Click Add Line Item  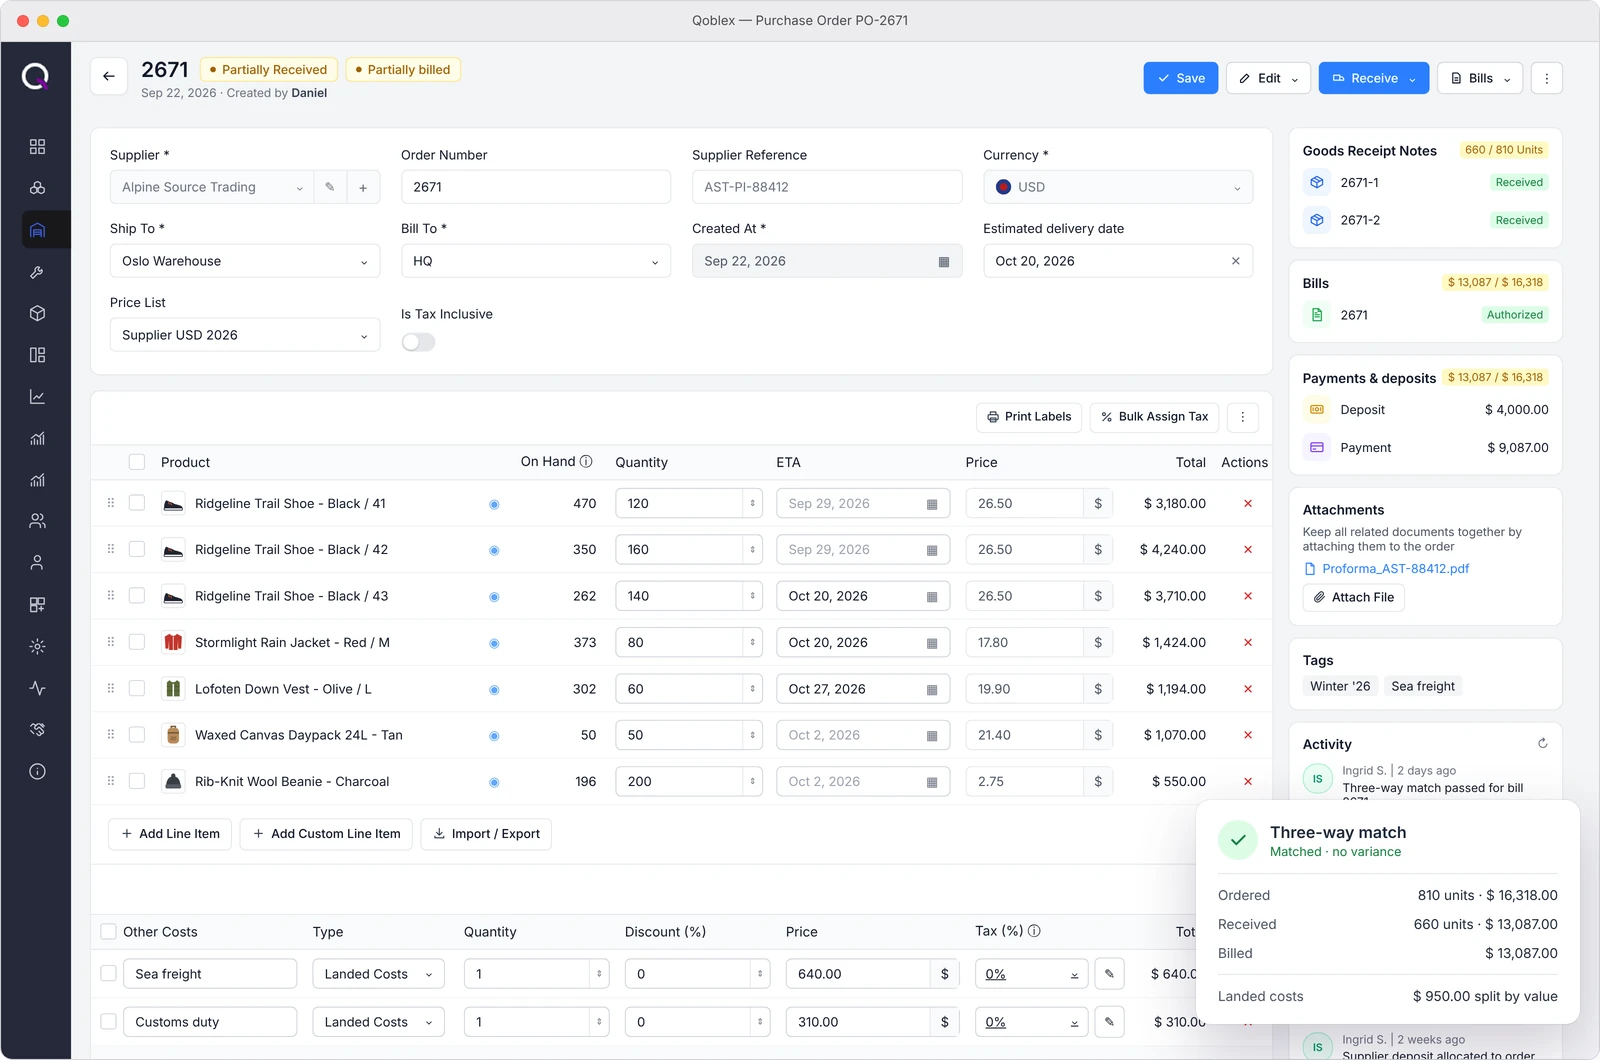170,834
